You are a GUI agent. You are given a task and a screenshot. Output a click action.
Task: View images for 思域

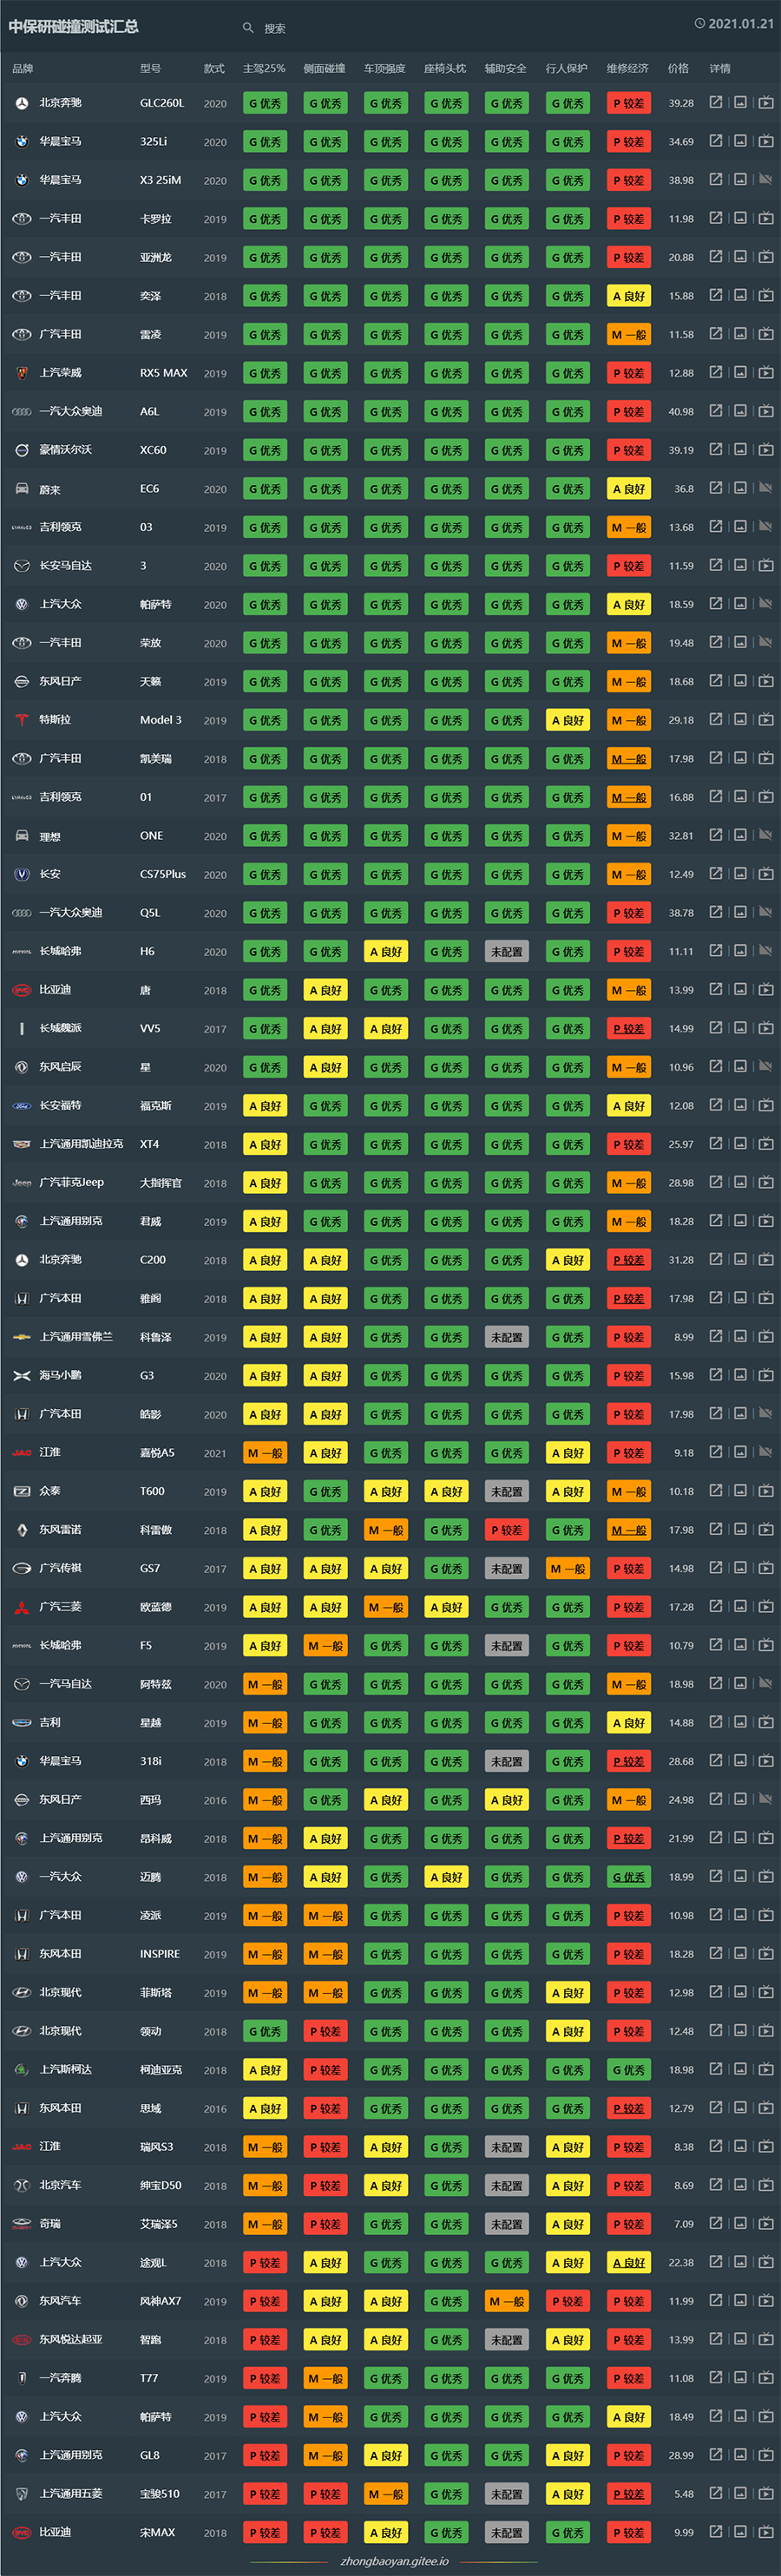coord(741,2108)
